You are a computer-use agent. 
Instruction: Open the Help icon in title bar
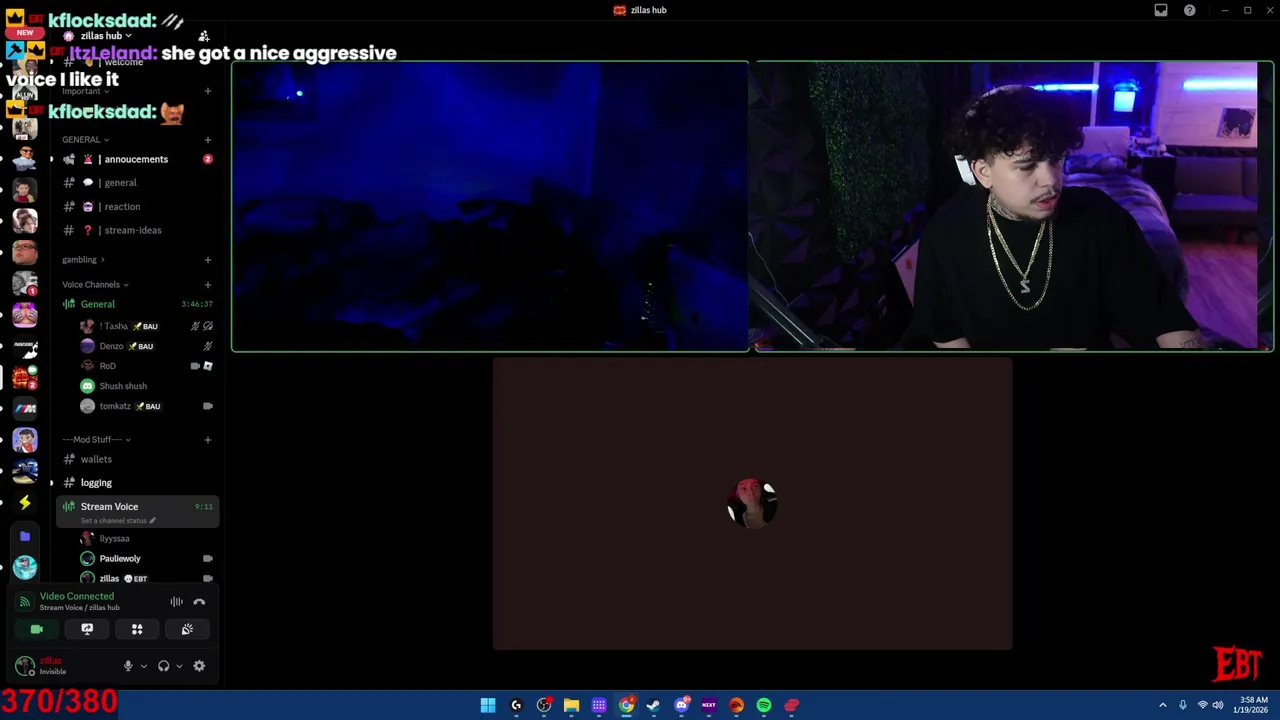click(x=1190, y=10)
